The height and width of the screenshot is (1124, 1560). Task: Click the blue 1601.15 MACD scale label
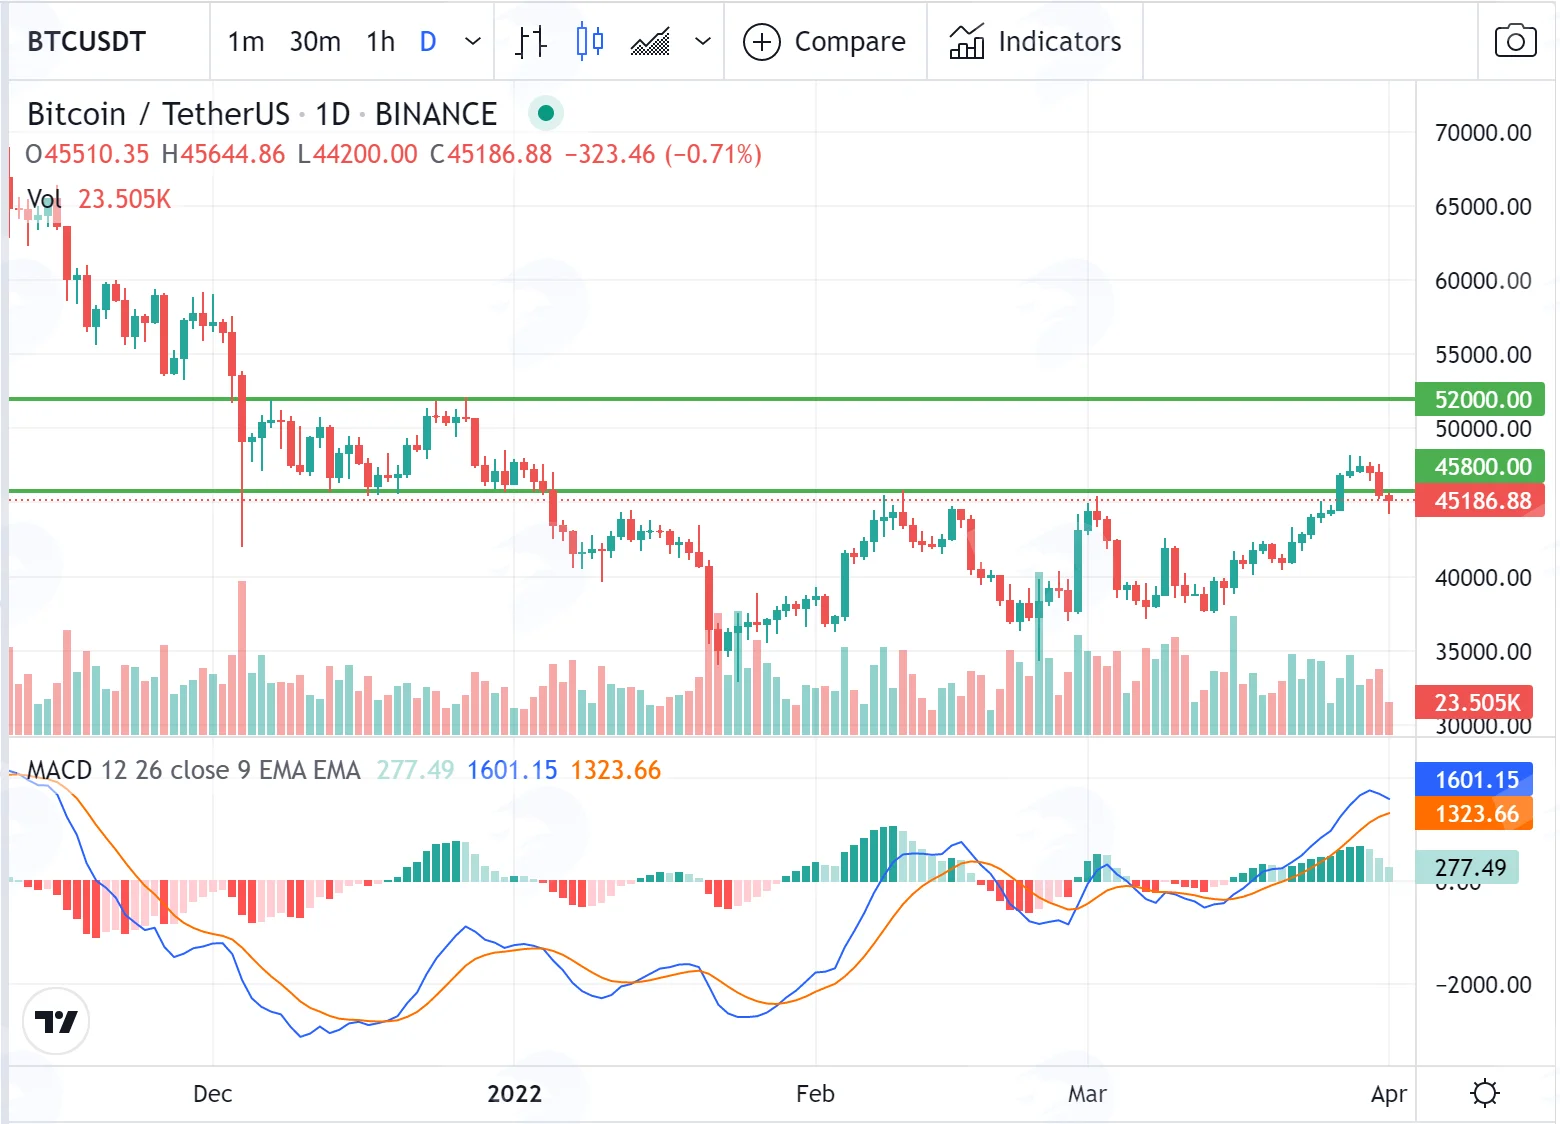click(1475, 779)
